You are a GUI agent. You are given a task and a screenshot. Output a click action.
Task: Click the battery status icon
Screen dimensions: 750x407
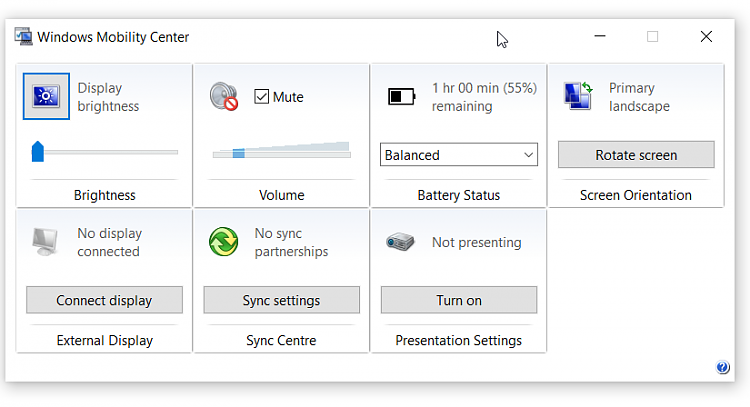[x=401, y=97]
